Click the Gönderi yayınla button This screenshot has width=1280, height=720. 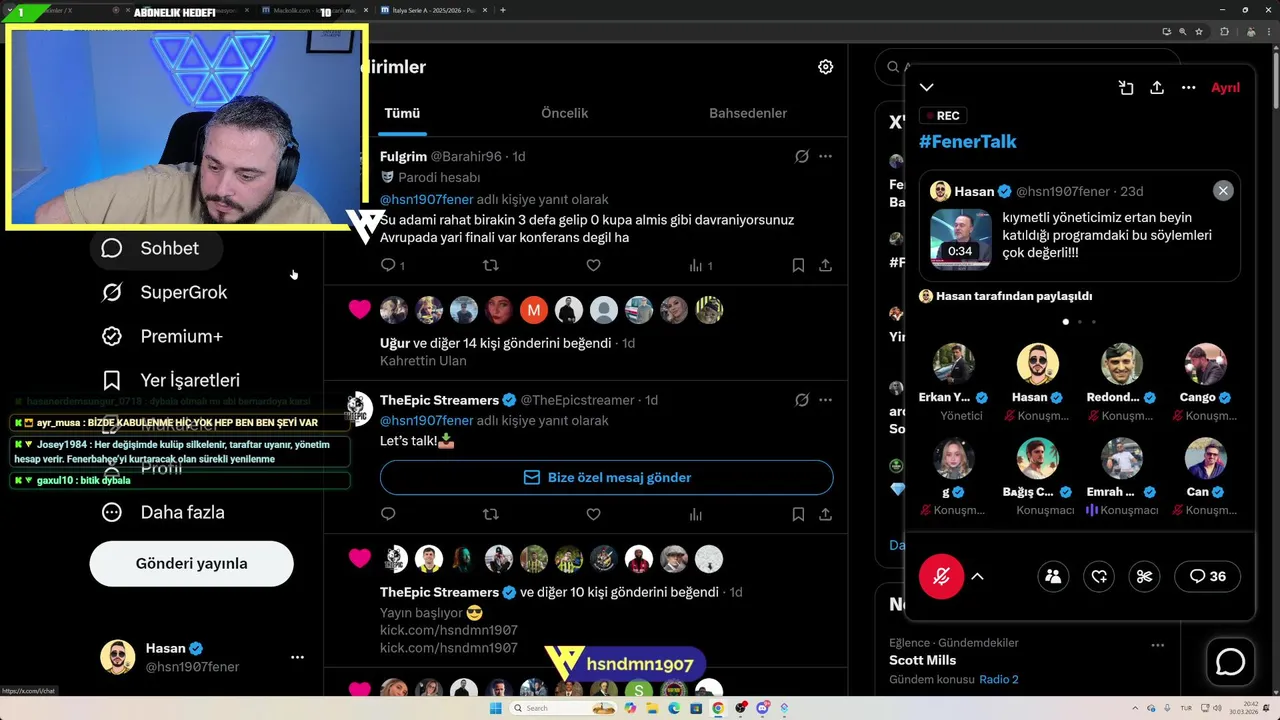tap(191, 564)
